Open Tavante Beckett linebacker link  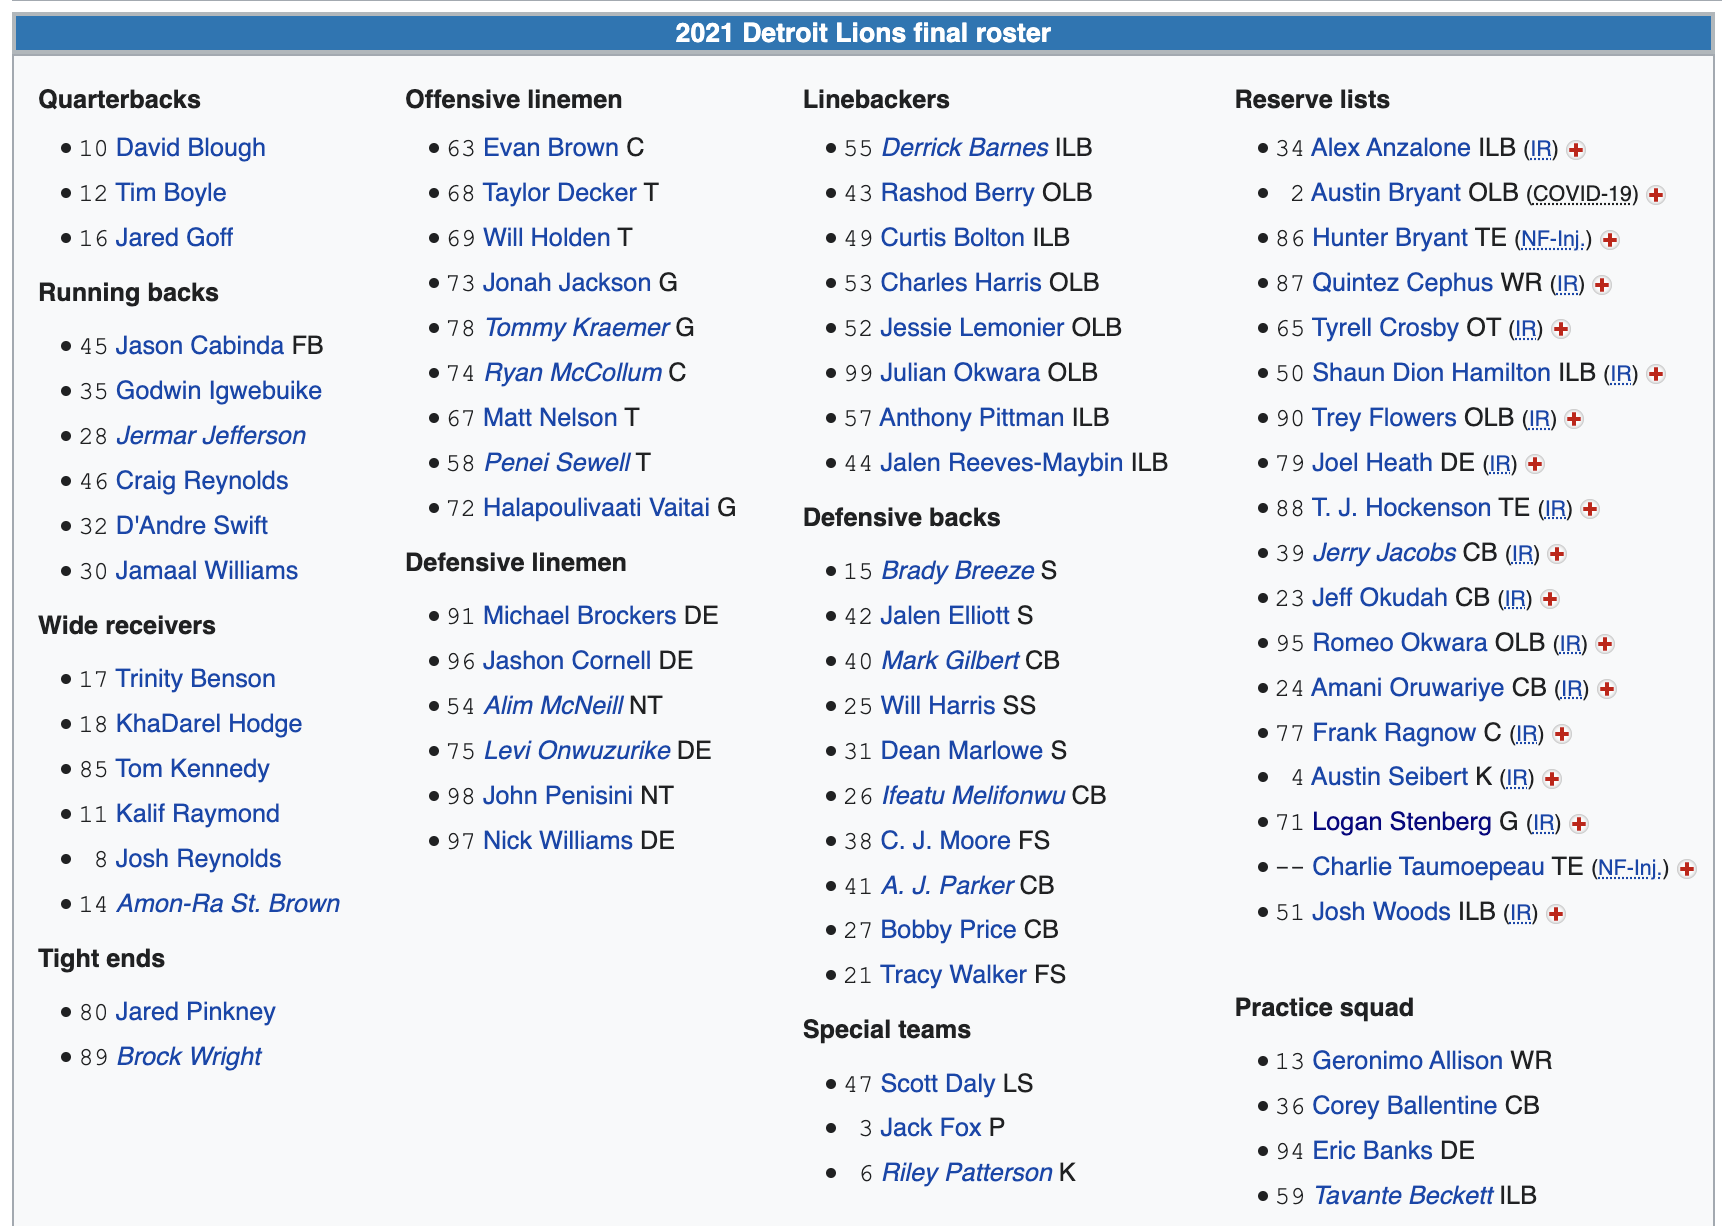(1403, 1196)
